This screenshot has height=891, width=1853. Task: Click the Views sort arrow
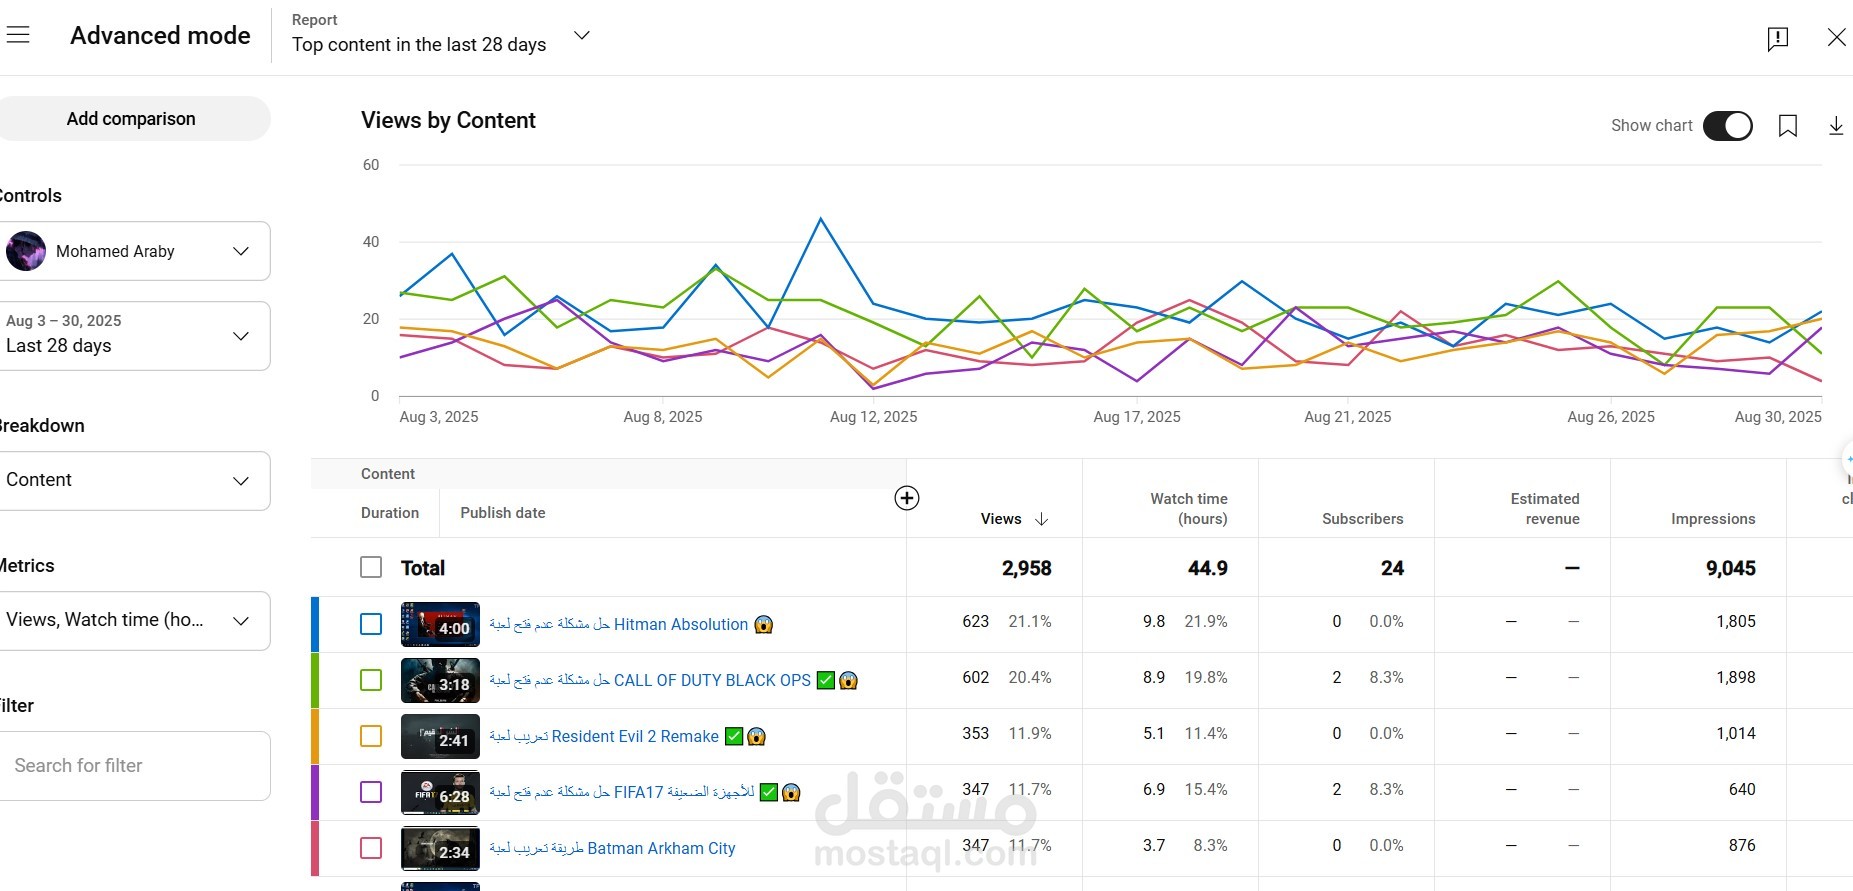tap(1041, 519)
